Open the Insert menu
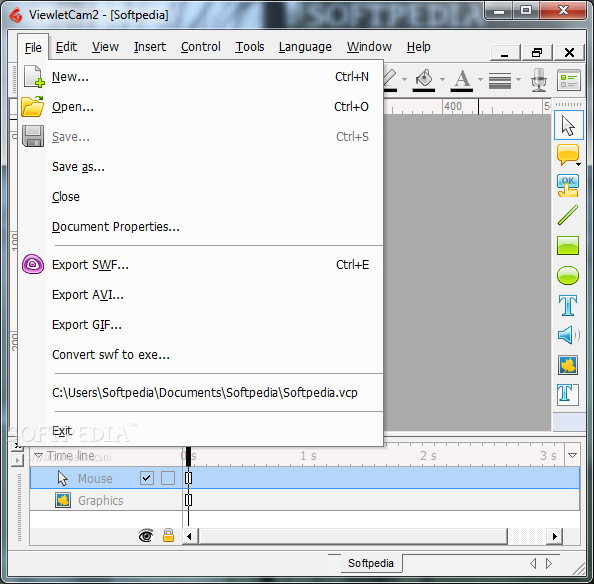Viewport: 594px width, 584px height. pyautogui.click(x=150, y=47)
